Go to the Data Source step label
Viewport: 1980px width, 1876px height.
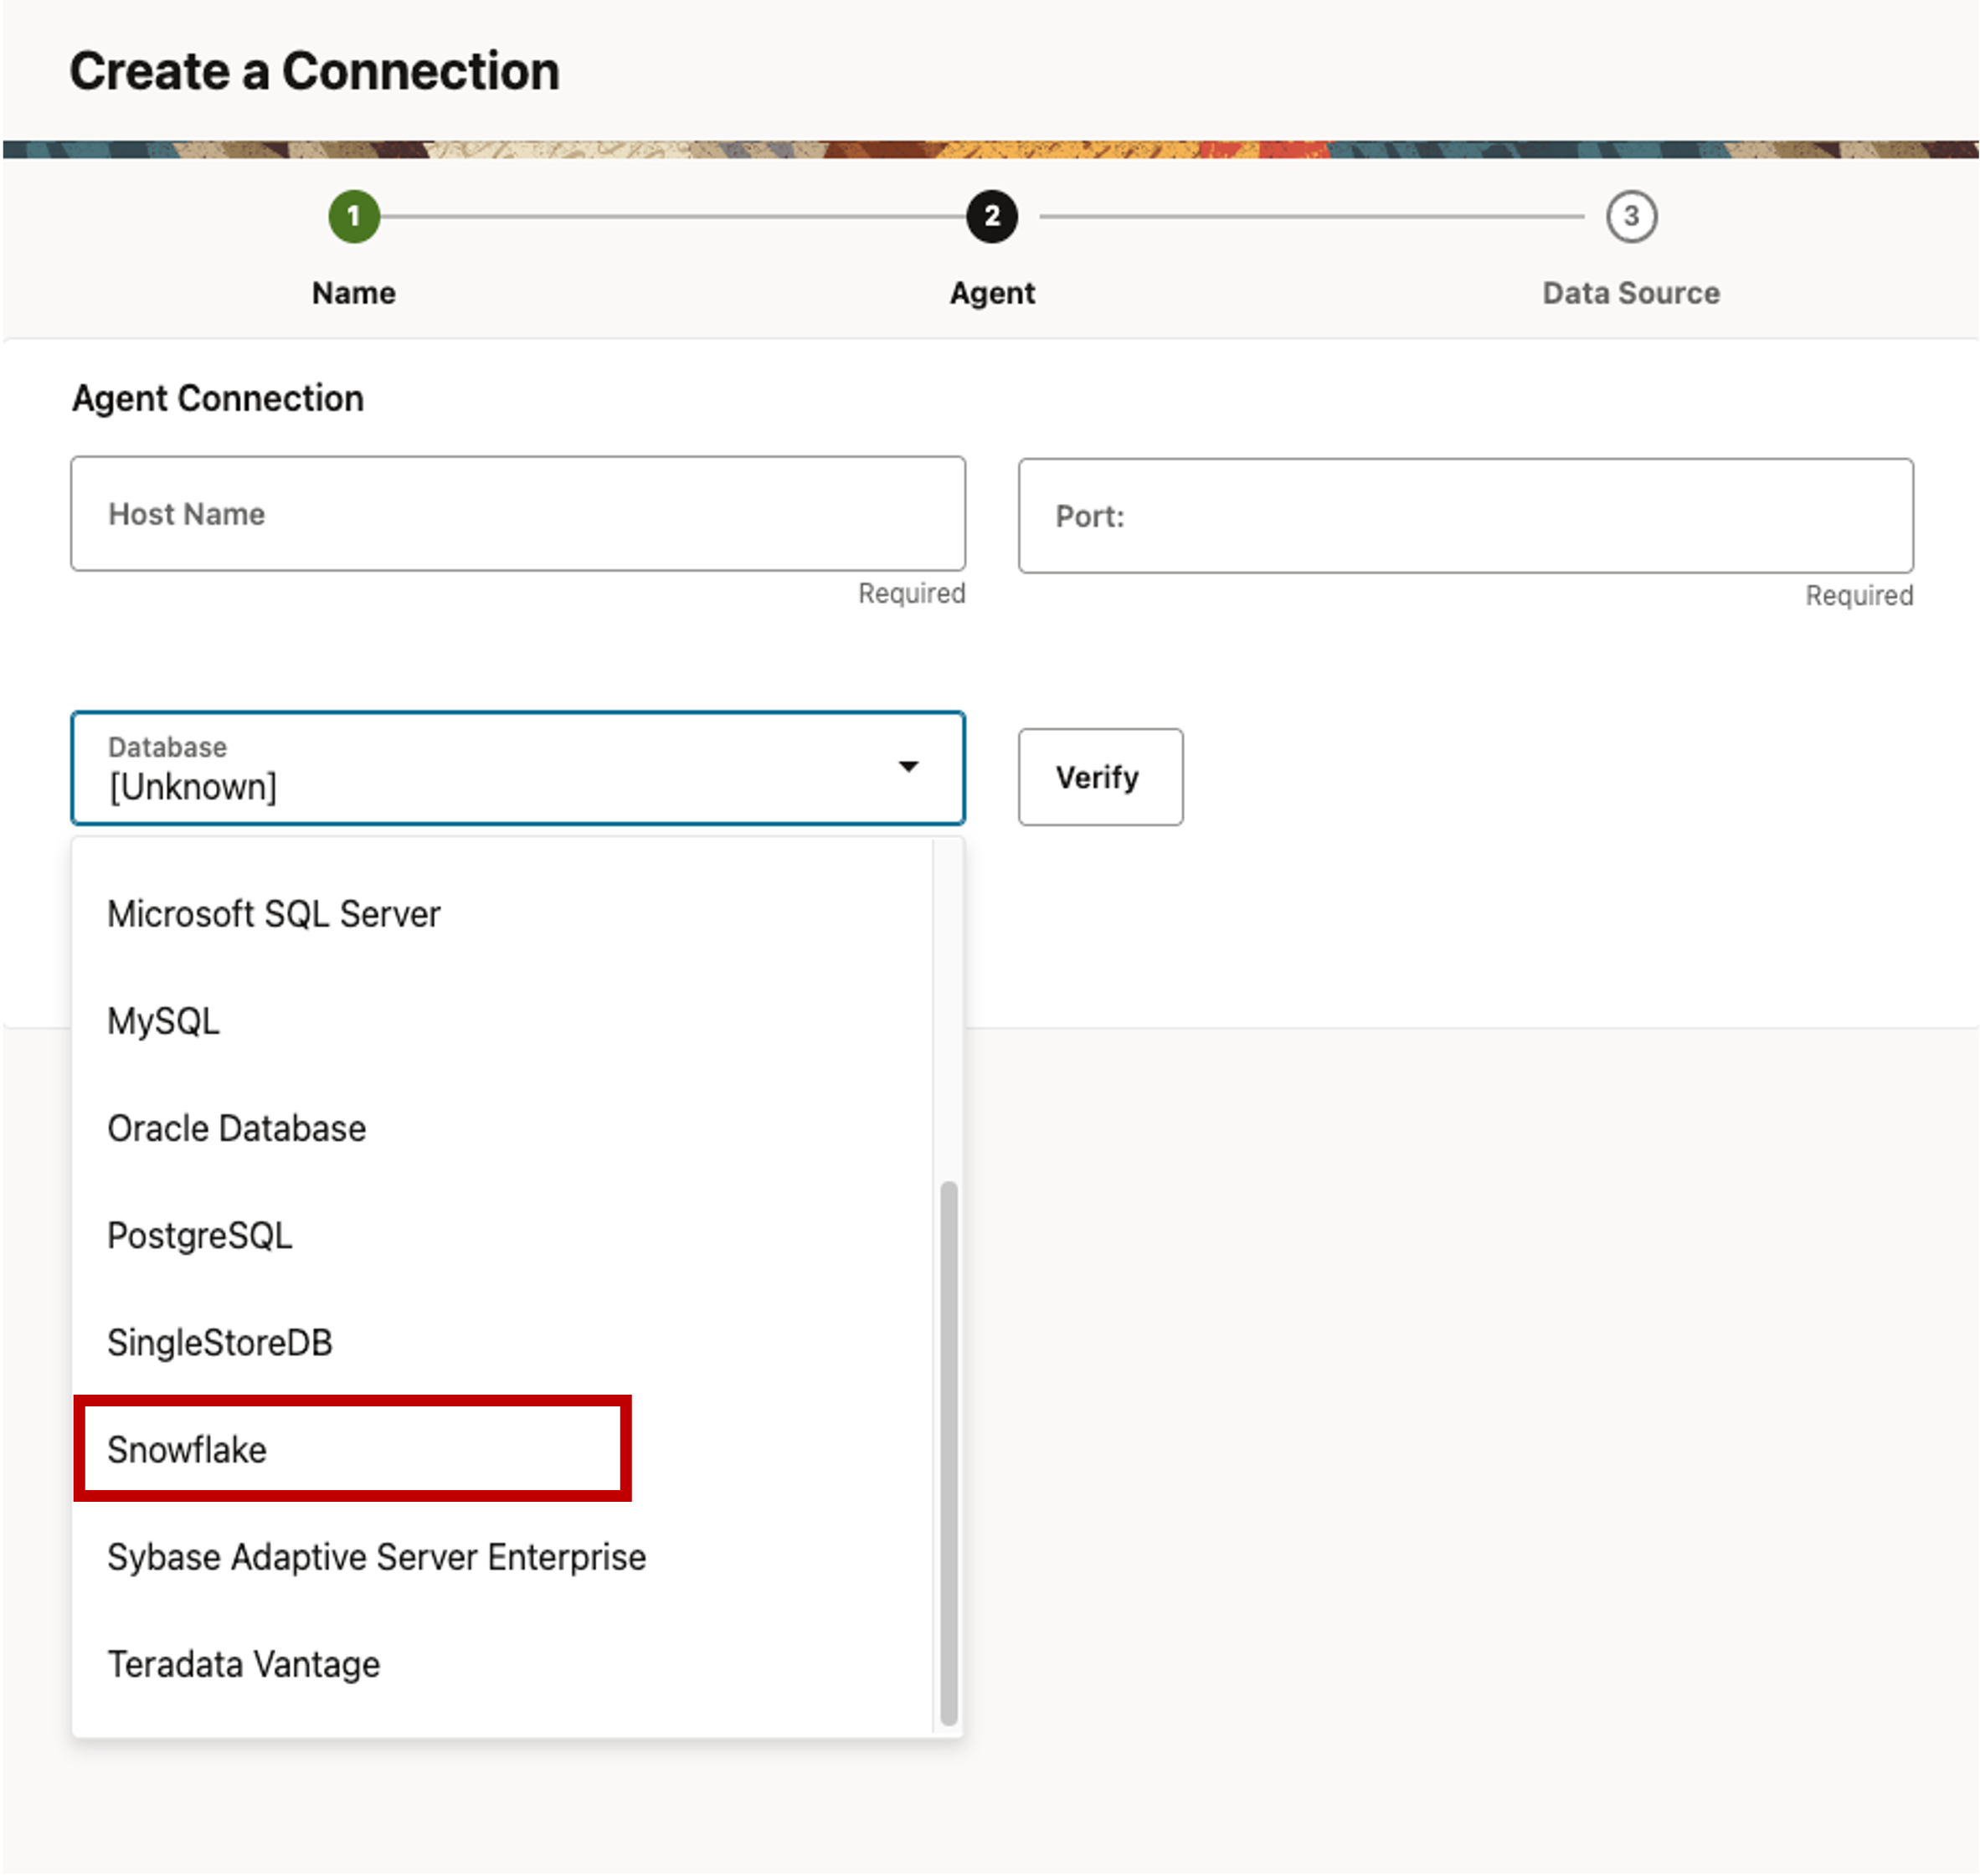(x=1630, y=293)
